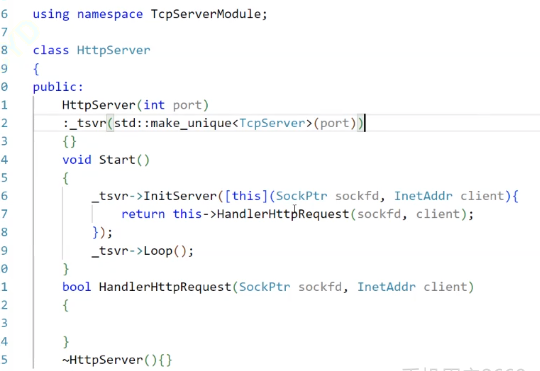540x371 pixels.
Task: Click 'SockPtr' in the lambda parameters
Action: pos(301,196)
